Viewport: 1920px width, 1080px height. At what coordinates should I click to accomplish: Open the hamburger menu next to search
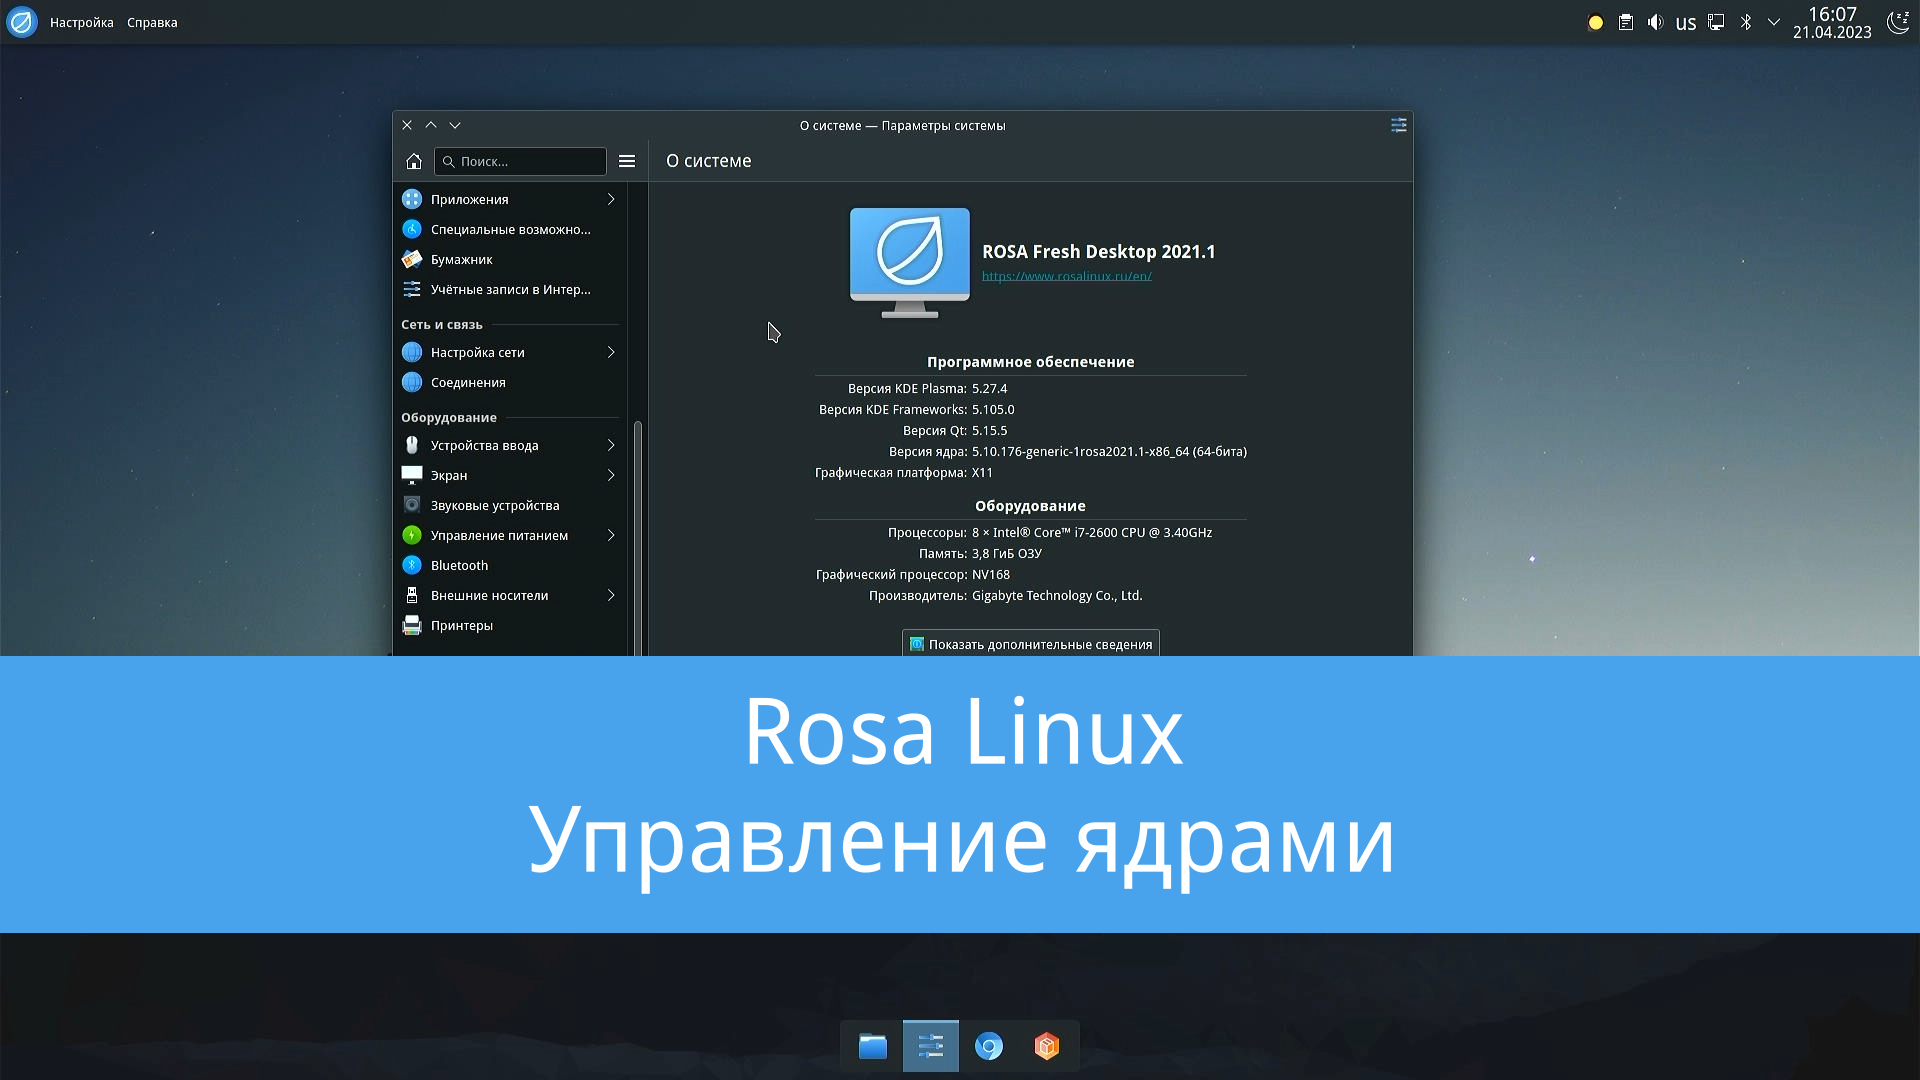click(x=627, y=161)
